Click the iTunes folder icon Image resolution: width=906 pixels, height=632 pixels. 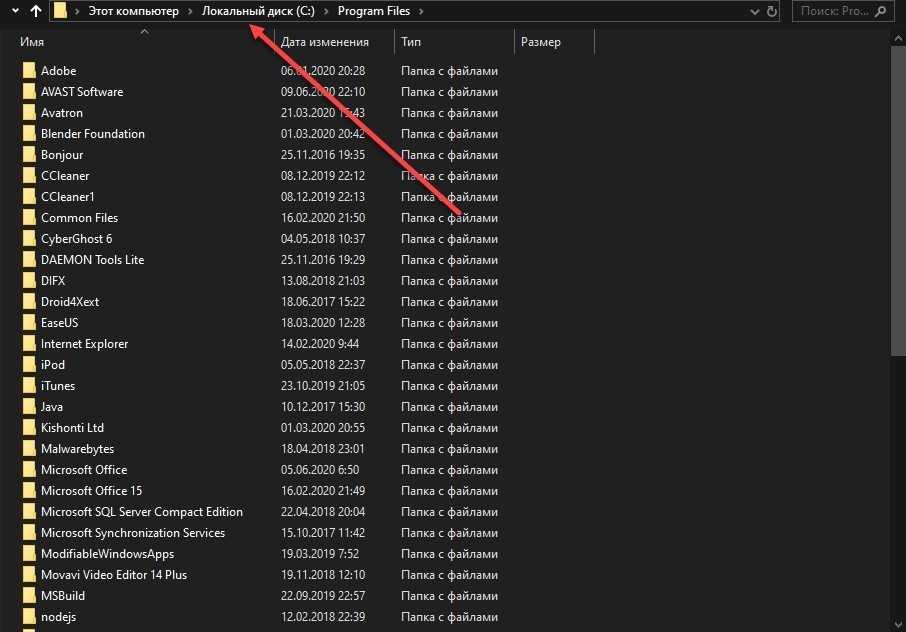tap(29, 386)
